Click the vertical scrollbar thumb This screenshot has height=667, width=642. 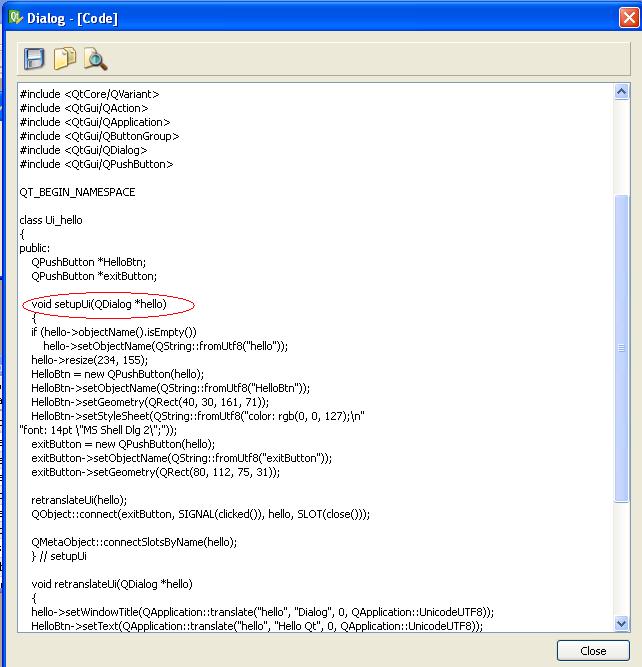622,348
